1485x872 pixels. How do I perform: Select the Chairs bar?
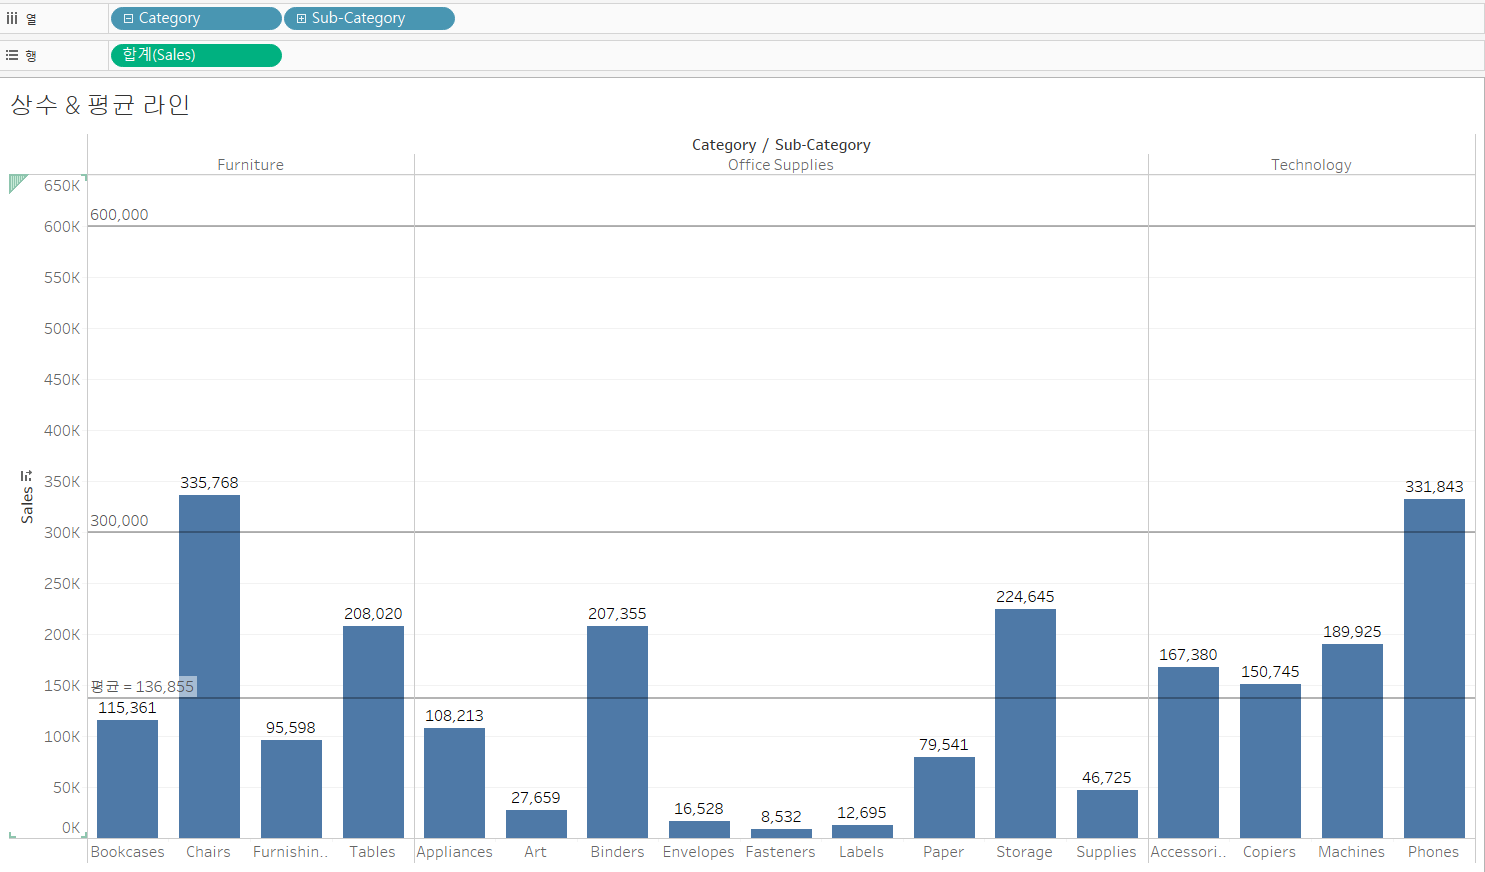tap(209, 666)
